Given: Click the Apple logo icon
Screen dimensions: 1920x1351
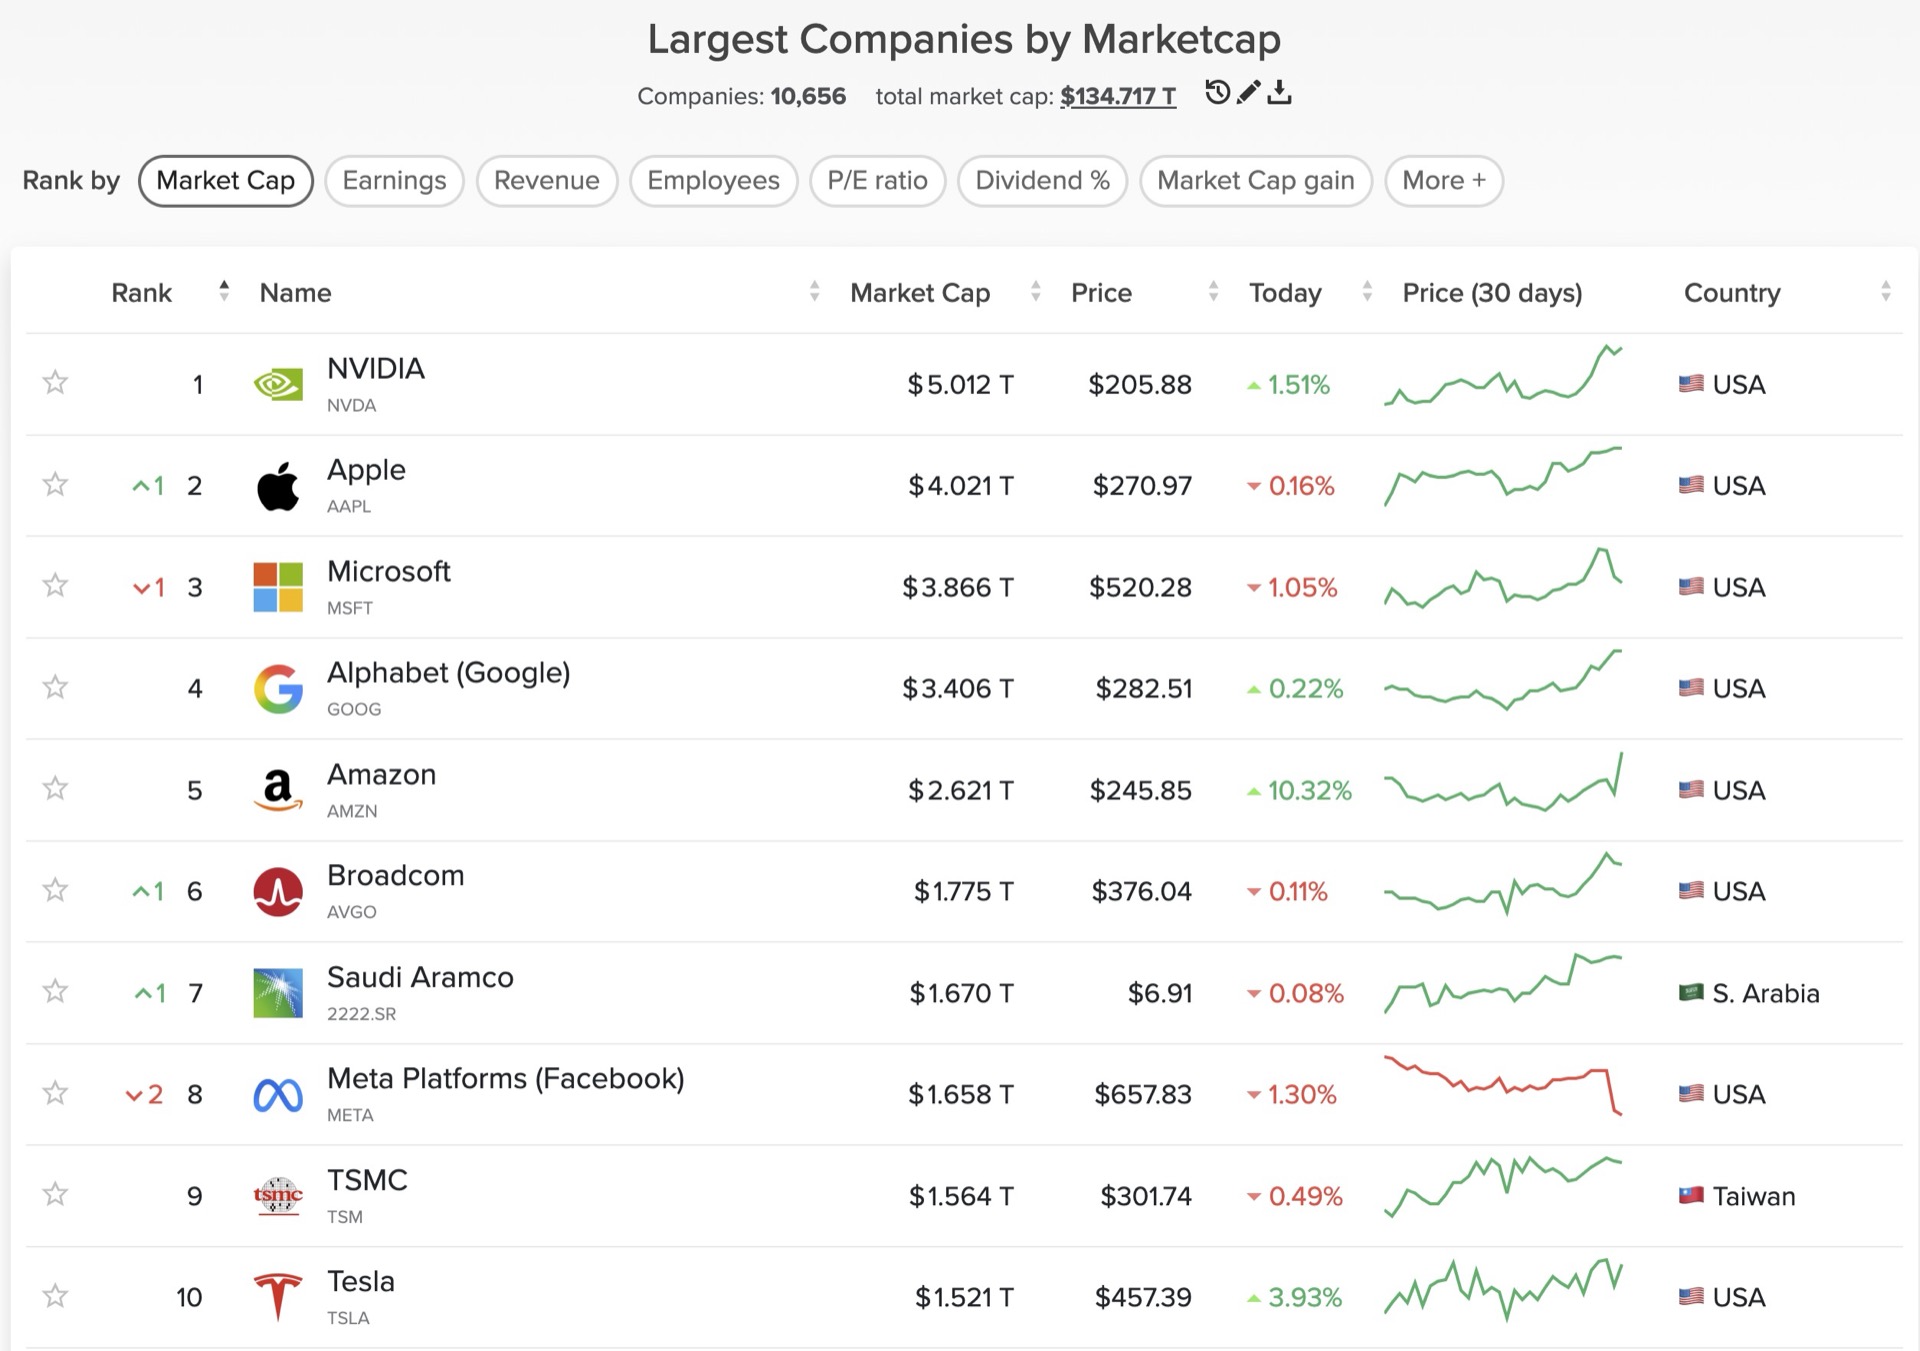Looking at the screenshot, I should (x=278, y=486).
